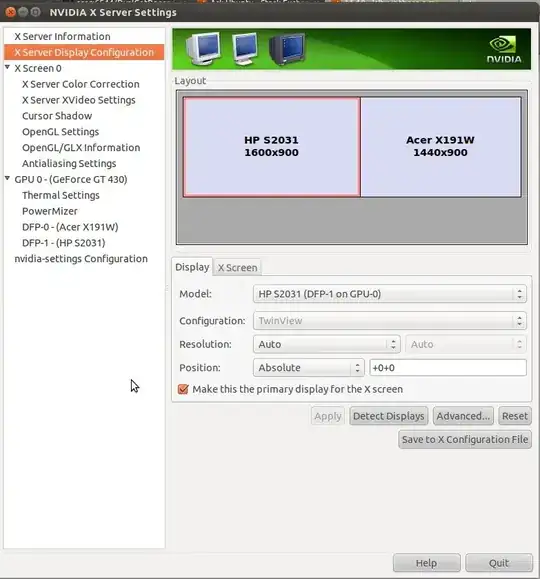540x579 pixels.
Task: Open PowerMizer page
Action: [50, 211]
